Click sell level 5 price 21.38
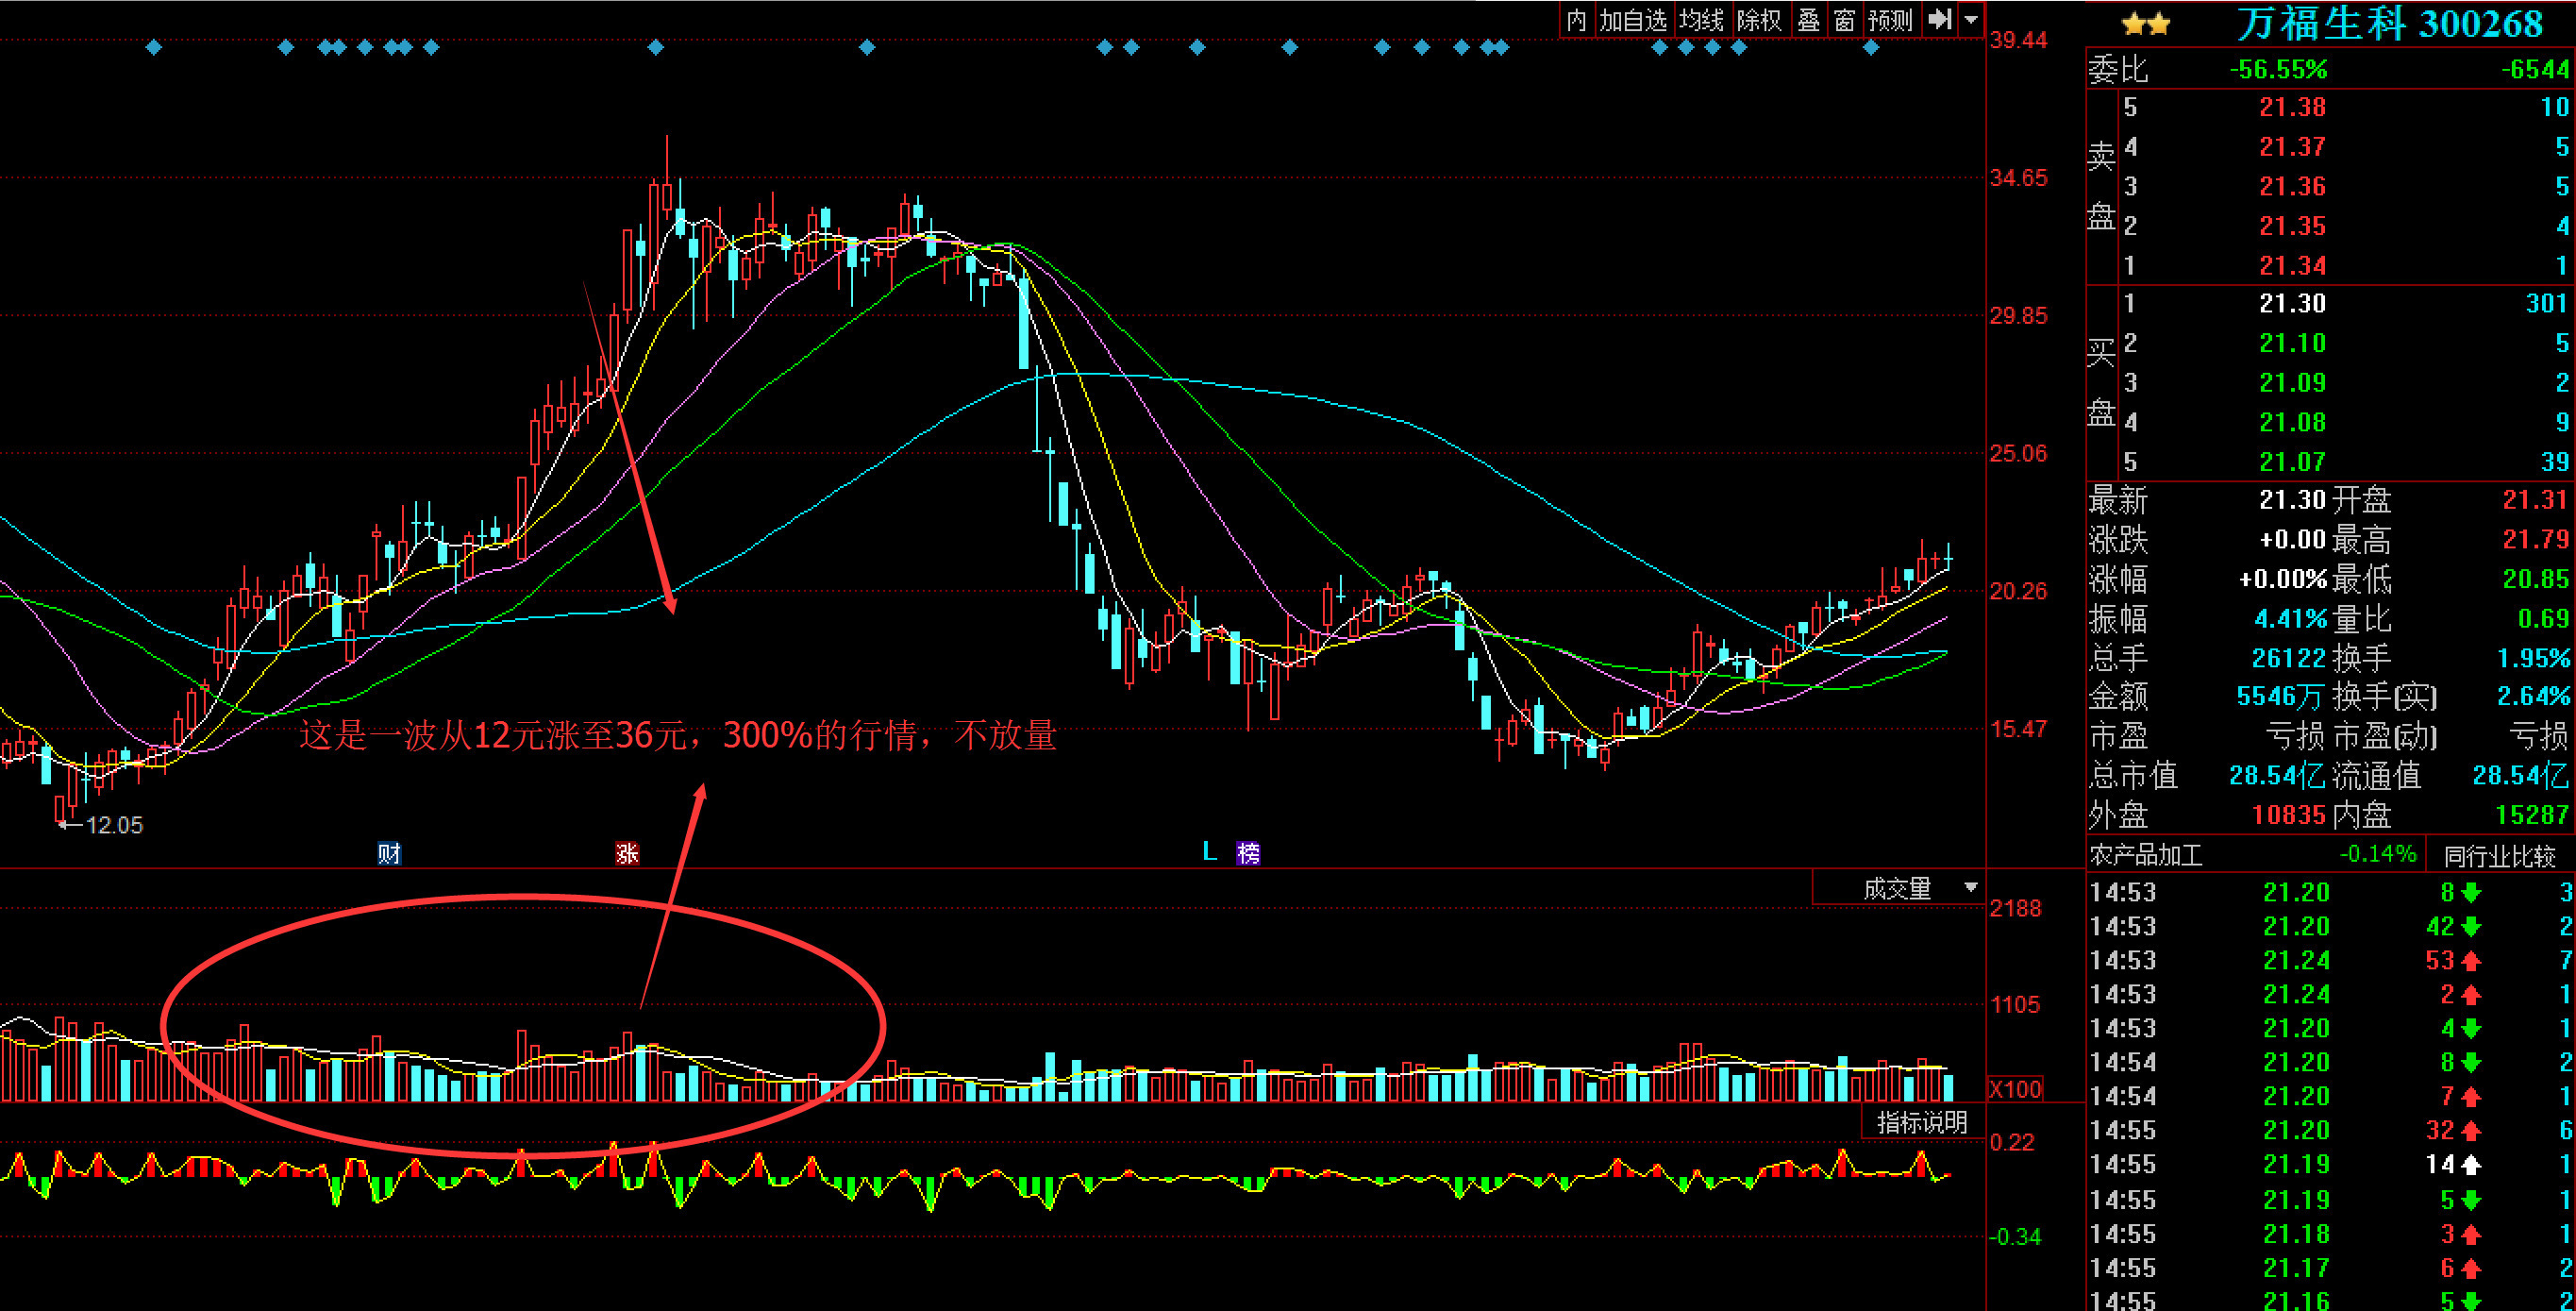Screen dimensions: 2576x1311 pyautogui.click(x=2292, y=107)
